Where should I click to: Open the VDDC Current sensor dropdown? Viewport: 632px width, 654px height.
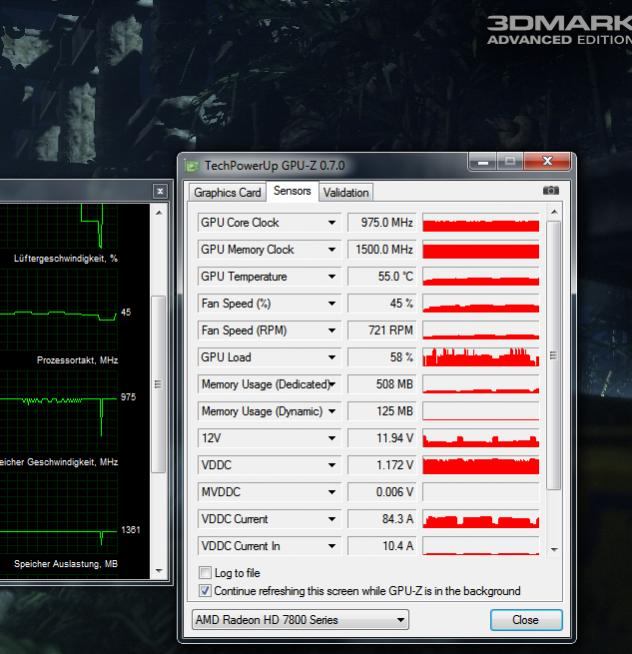[x=332, y=519]
